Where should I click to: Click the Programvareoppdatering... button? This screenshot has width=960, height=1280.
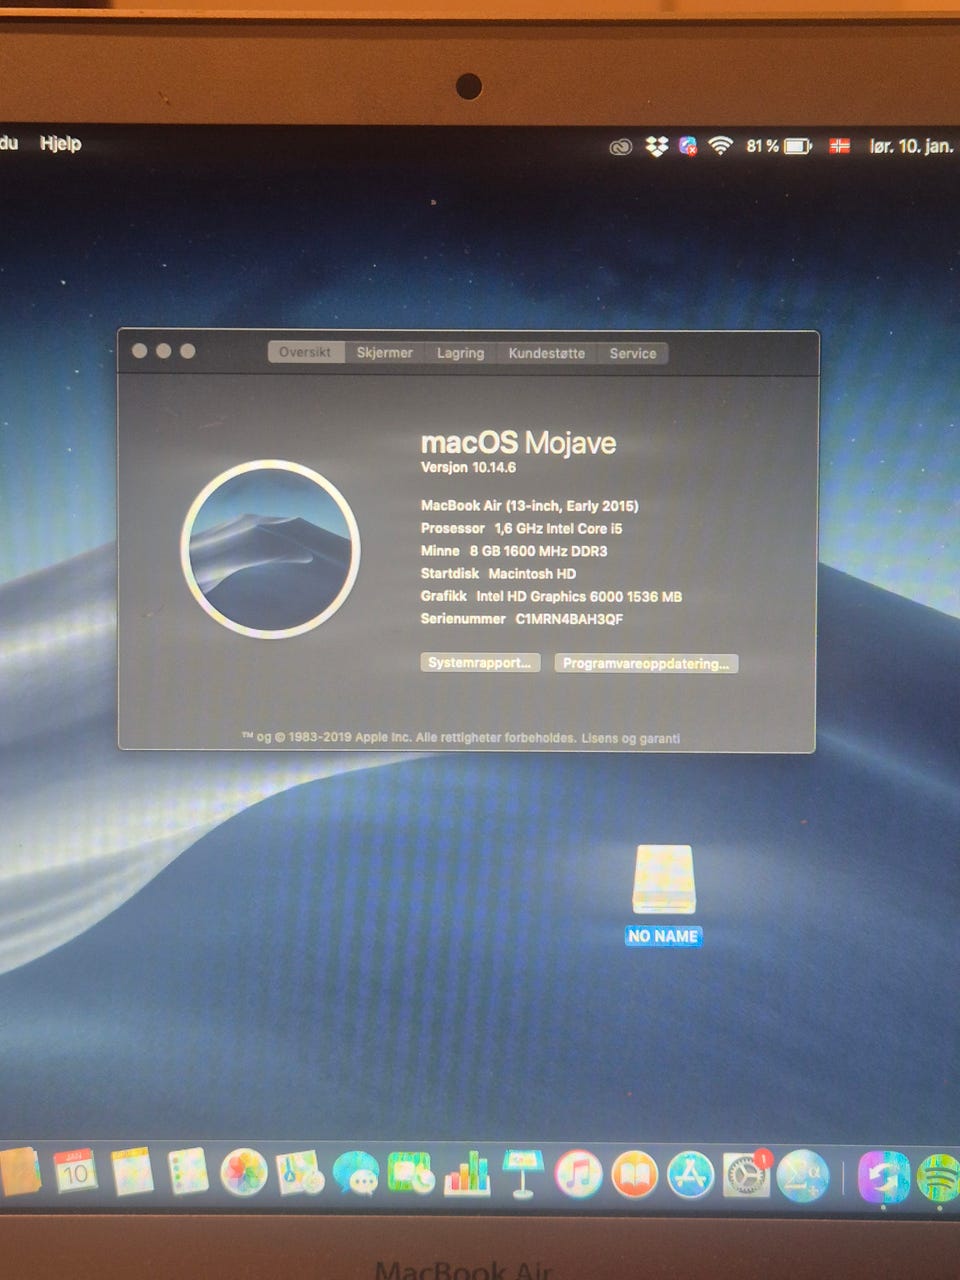pos(646,663)
